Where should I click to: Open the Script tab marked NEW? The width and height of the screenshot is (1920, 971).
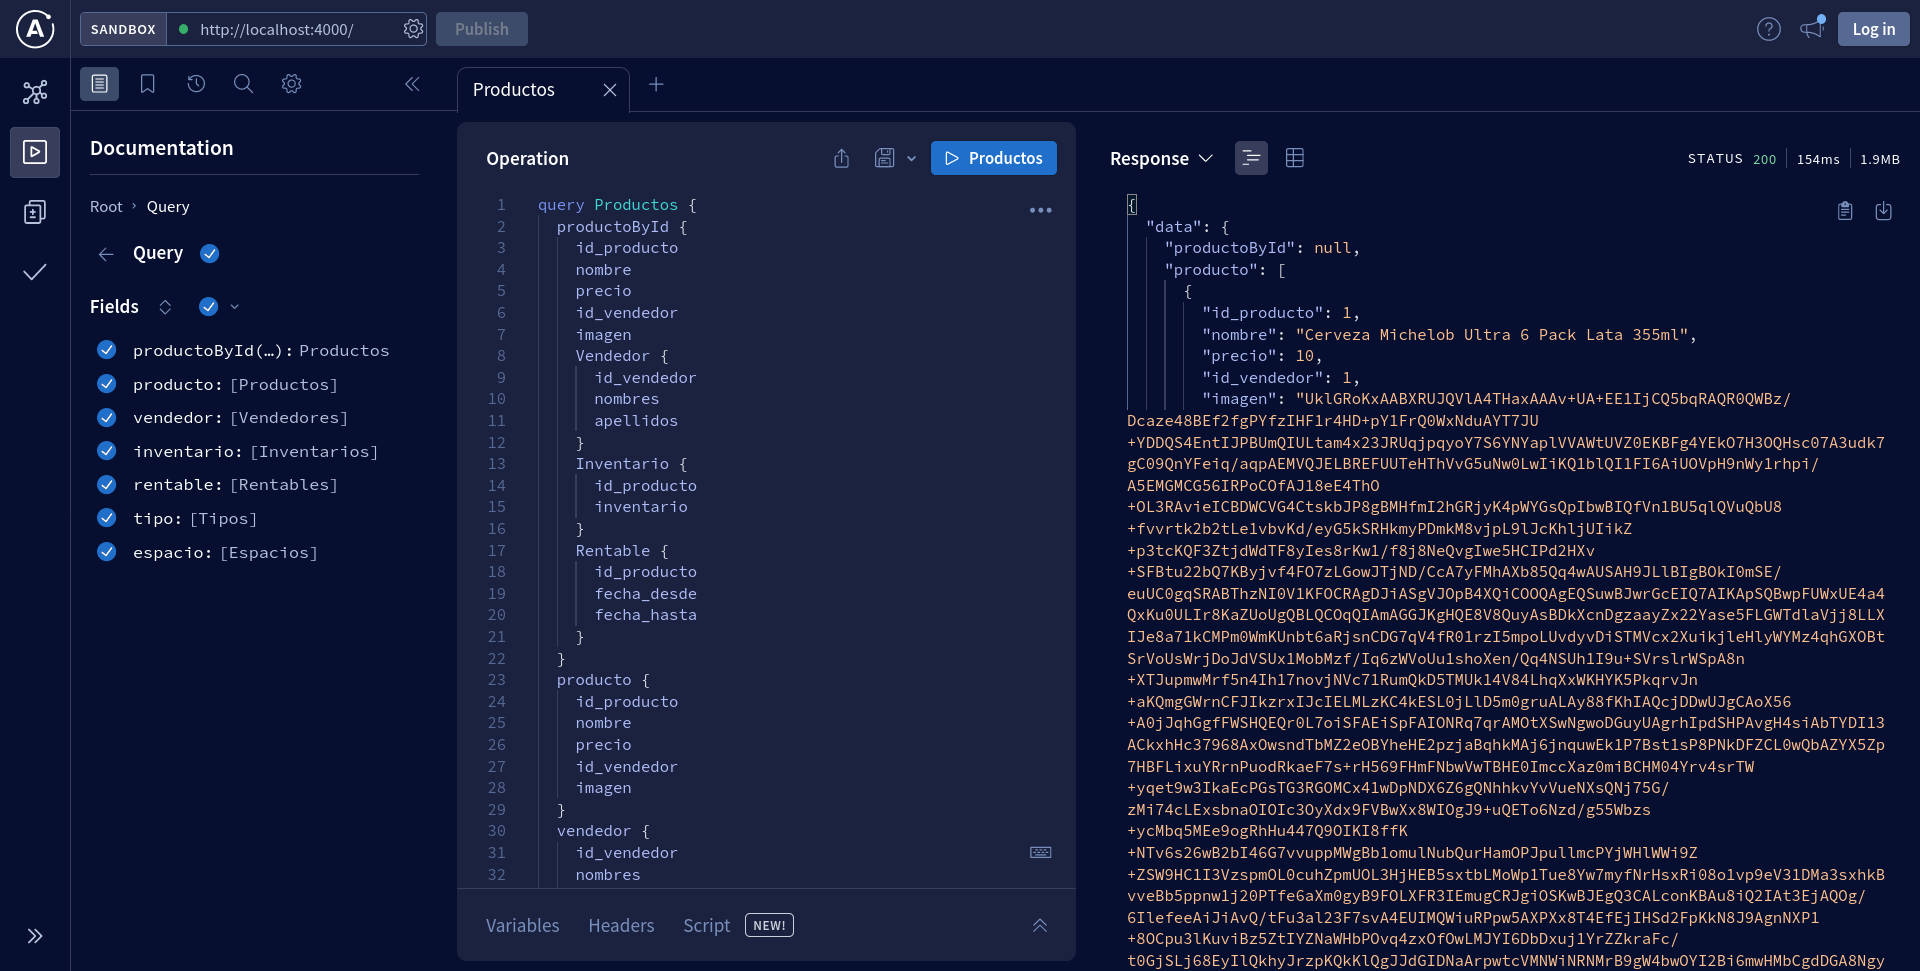(707, 925)
